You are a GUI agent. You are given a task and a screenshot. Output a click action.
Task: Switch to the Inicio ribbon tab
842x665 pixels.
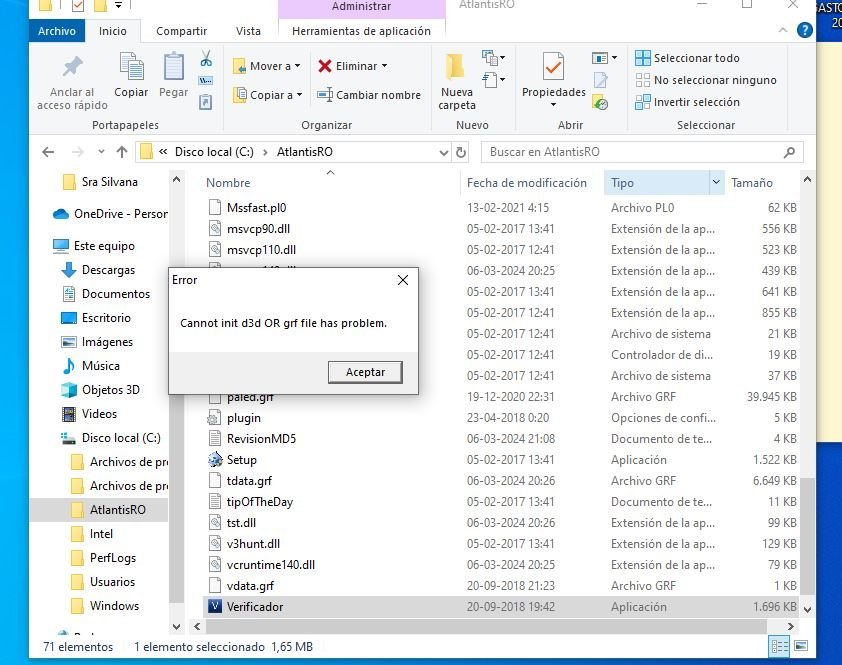pyautogui.click(x=113, y=31)
